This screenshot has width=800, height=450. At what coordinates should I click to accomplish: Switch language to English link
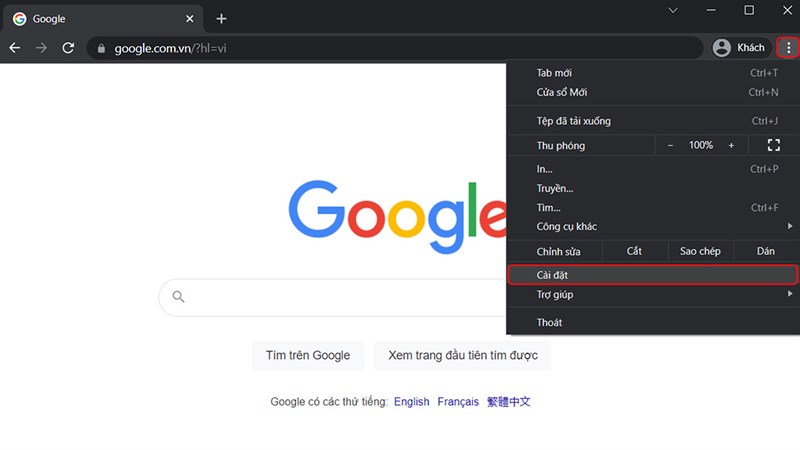tap(411, 402)
